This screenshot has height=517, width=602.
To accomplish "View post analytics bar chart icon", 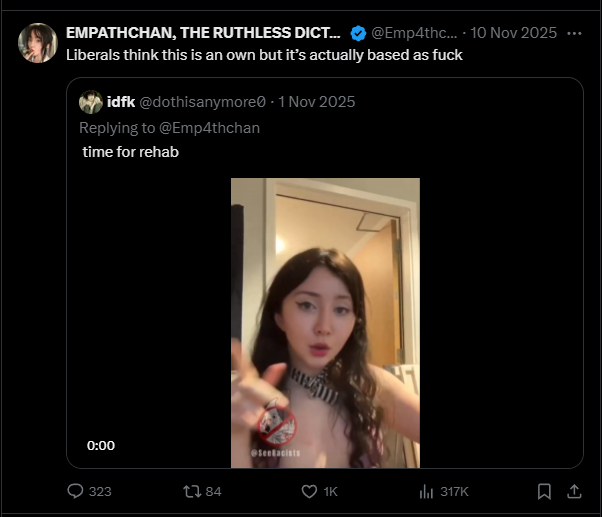I will coord(426,491).
